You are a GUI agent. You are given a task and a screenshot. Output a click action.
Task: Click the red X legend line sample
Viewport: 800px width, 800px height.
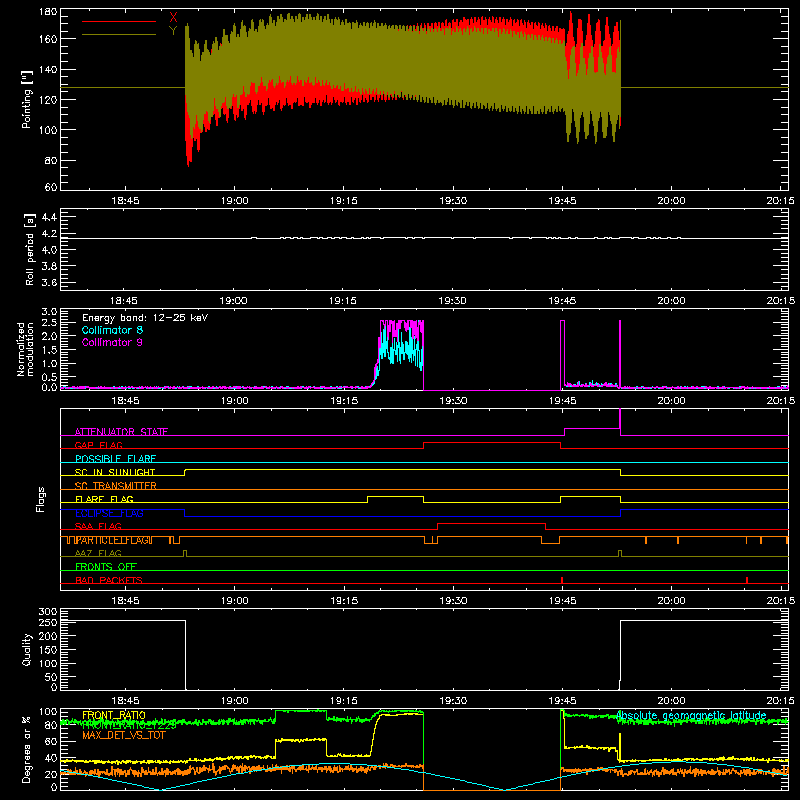119,21
